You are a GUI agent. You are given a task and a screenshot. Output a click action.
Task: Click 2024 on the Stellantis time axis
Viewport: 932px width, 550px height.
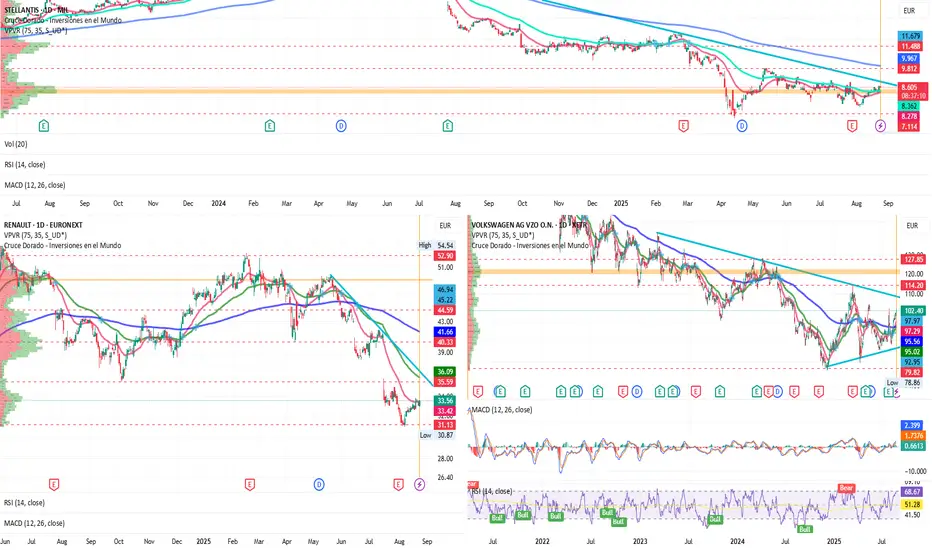click(218, 203)
